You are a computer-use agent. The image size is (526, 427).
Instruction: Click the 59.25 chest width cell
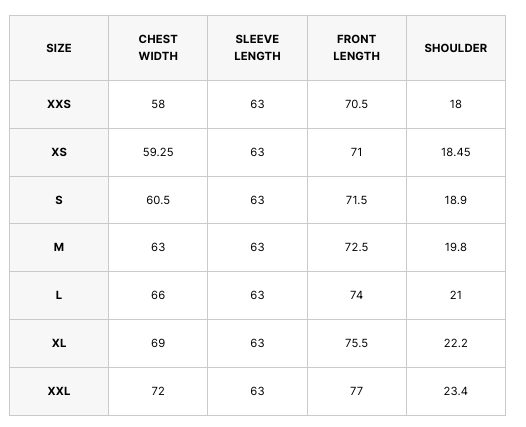click(x=158, y=152)
